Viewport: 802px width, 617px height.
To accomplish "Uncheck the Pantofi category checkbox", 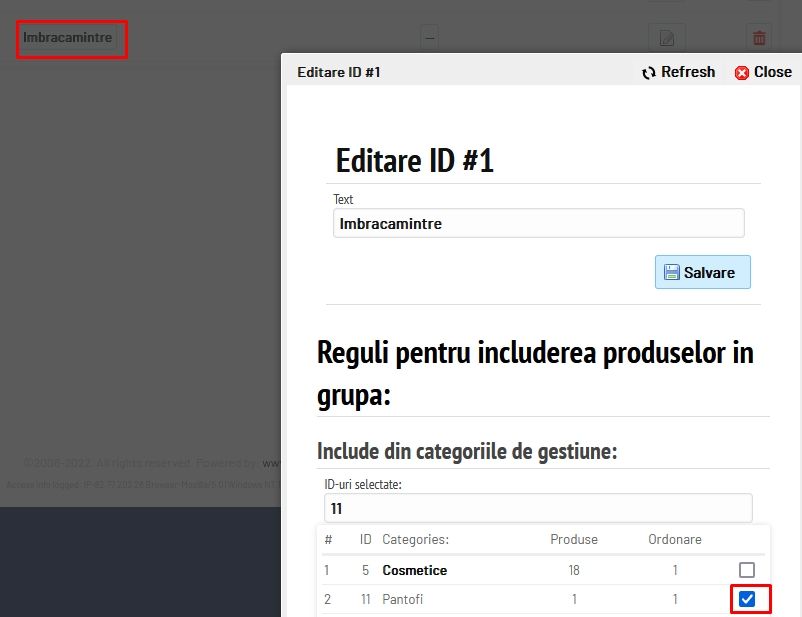I will [747, 599].
